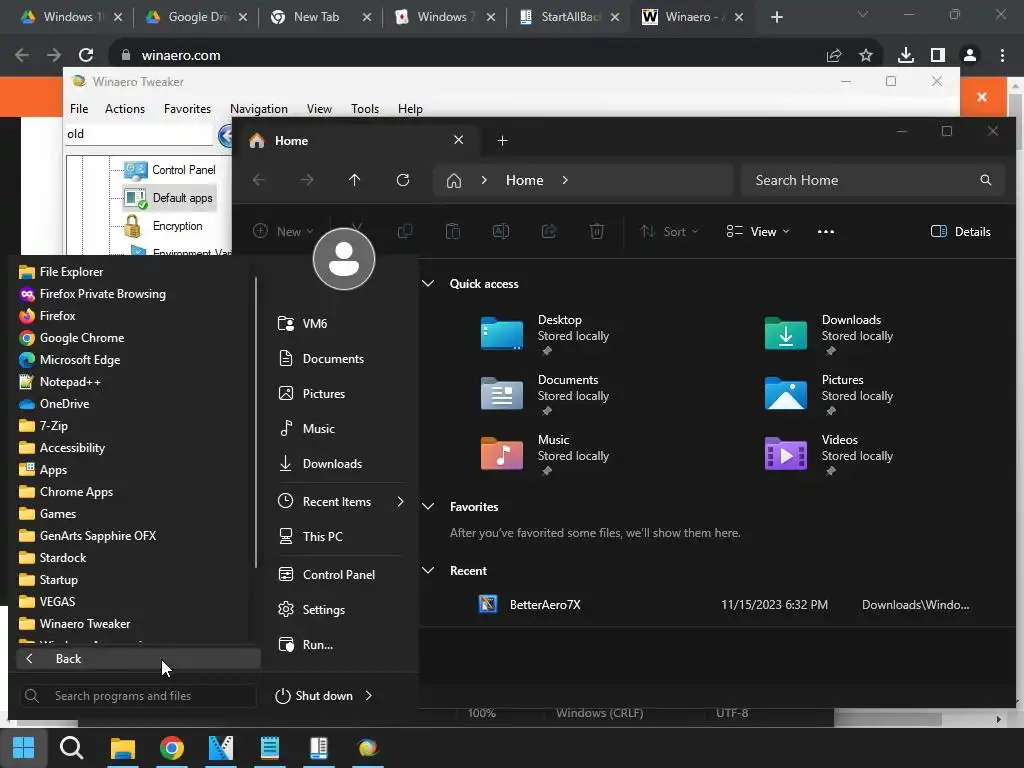Click the Search Home field in Explorer
Viewport: 1024px width, 768px height.
pyautogui.click(x=872, y=180)
